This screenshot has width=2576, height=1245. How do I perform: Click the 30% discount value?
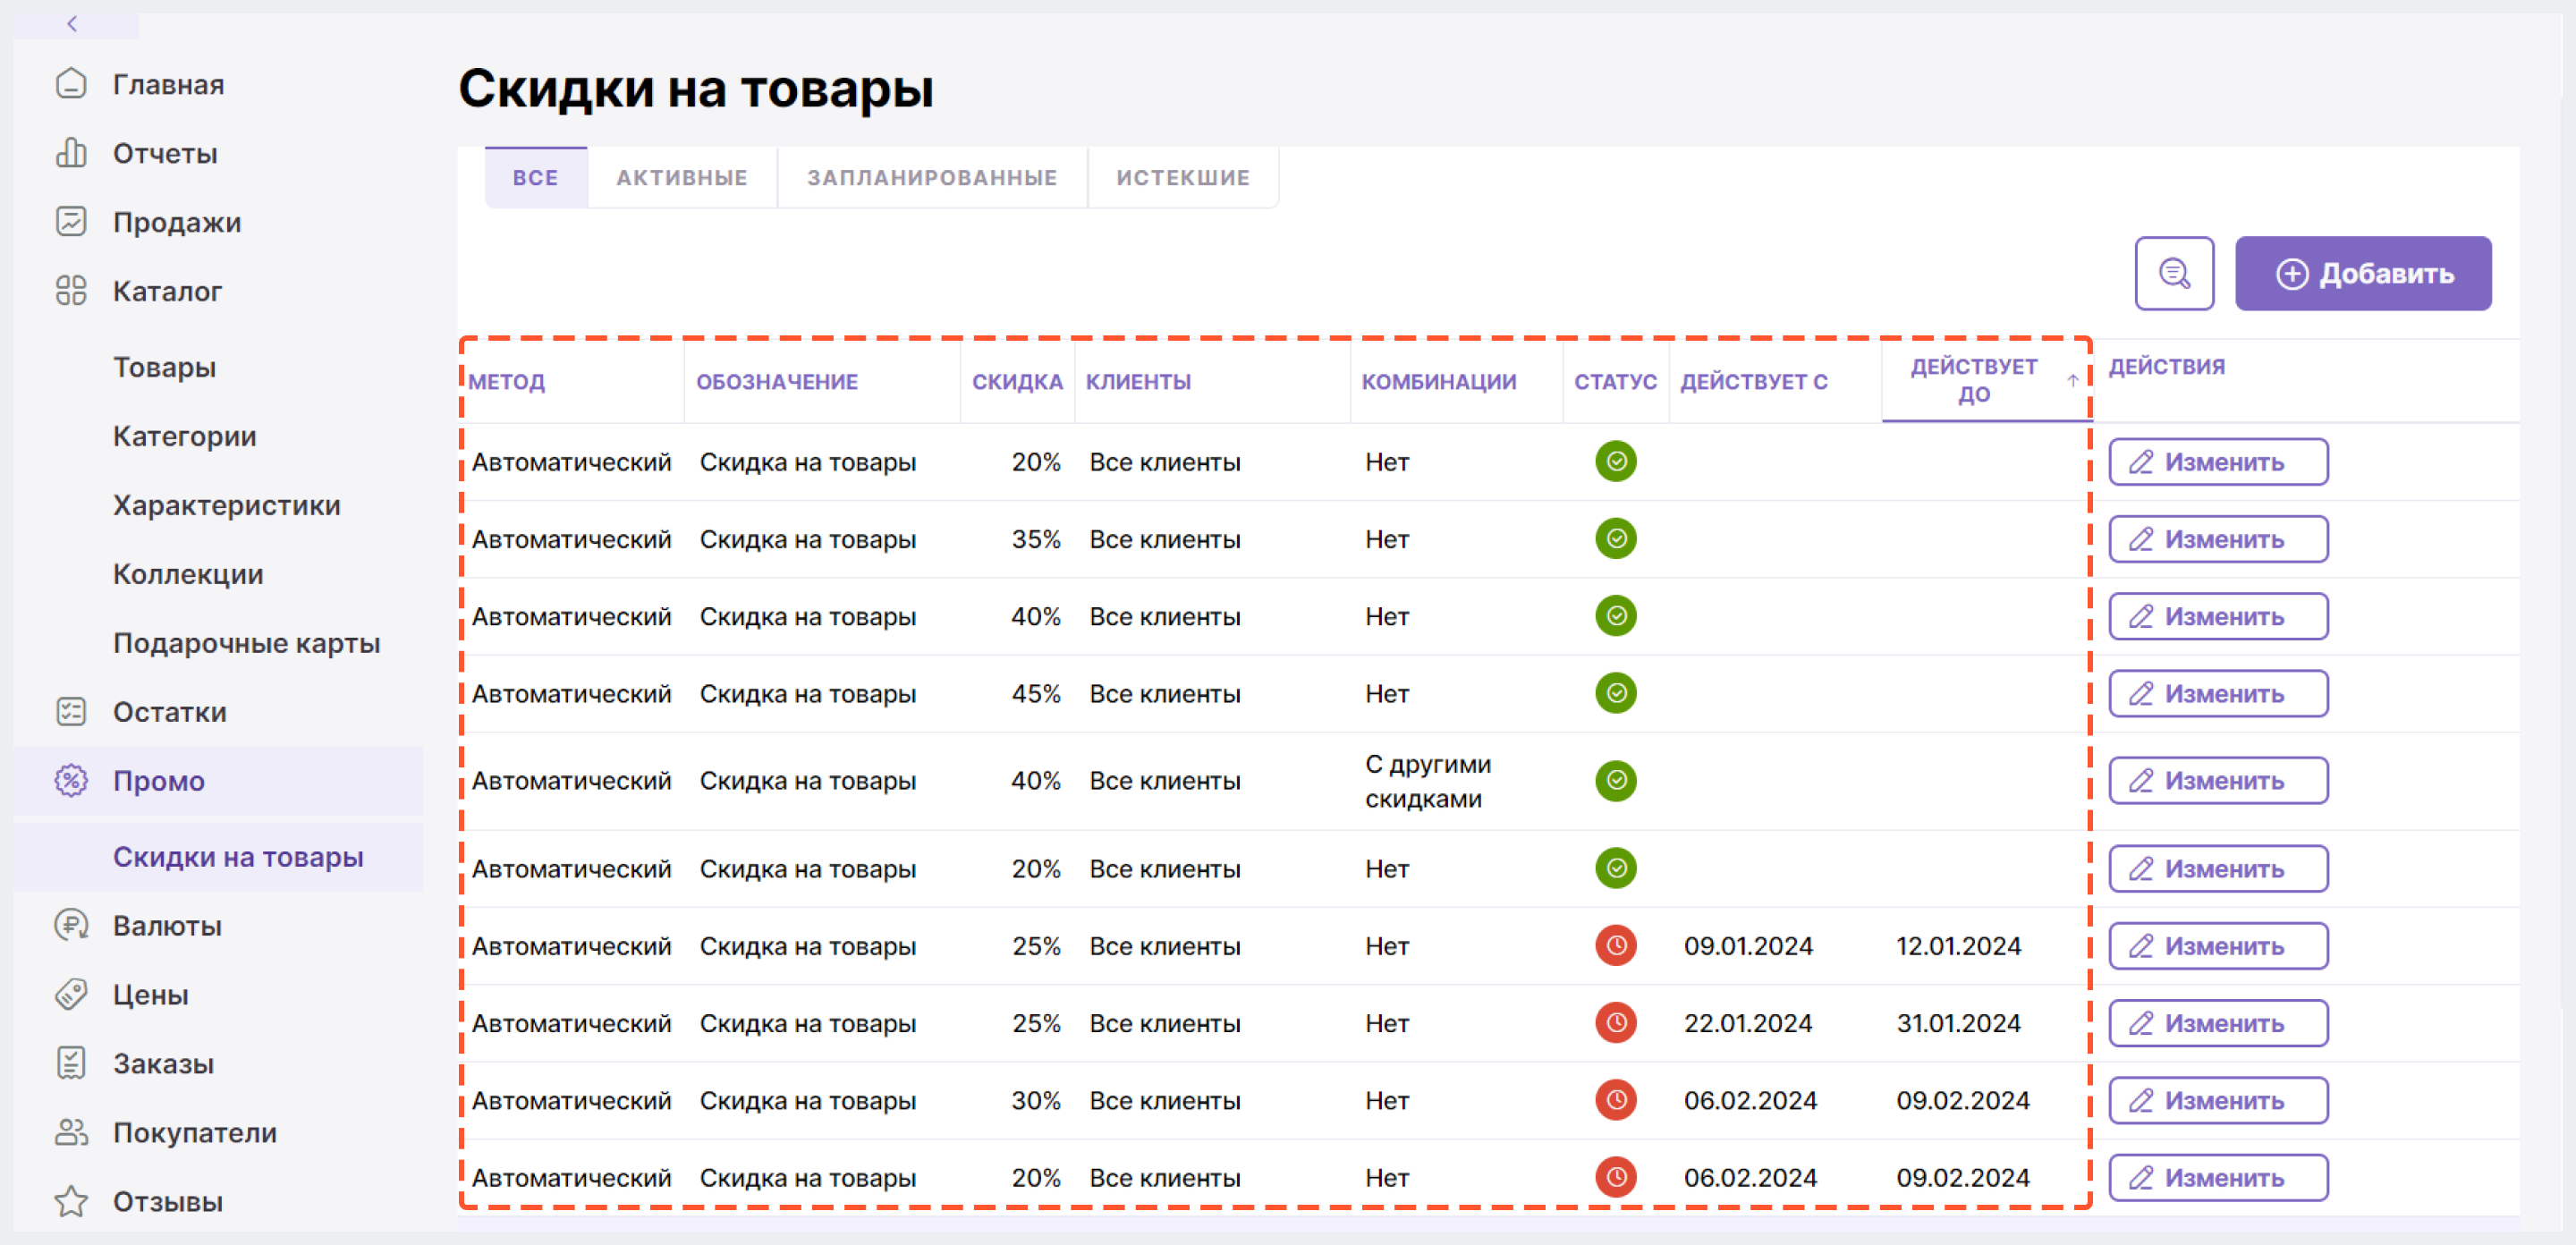click(x=1036, y=1100)
